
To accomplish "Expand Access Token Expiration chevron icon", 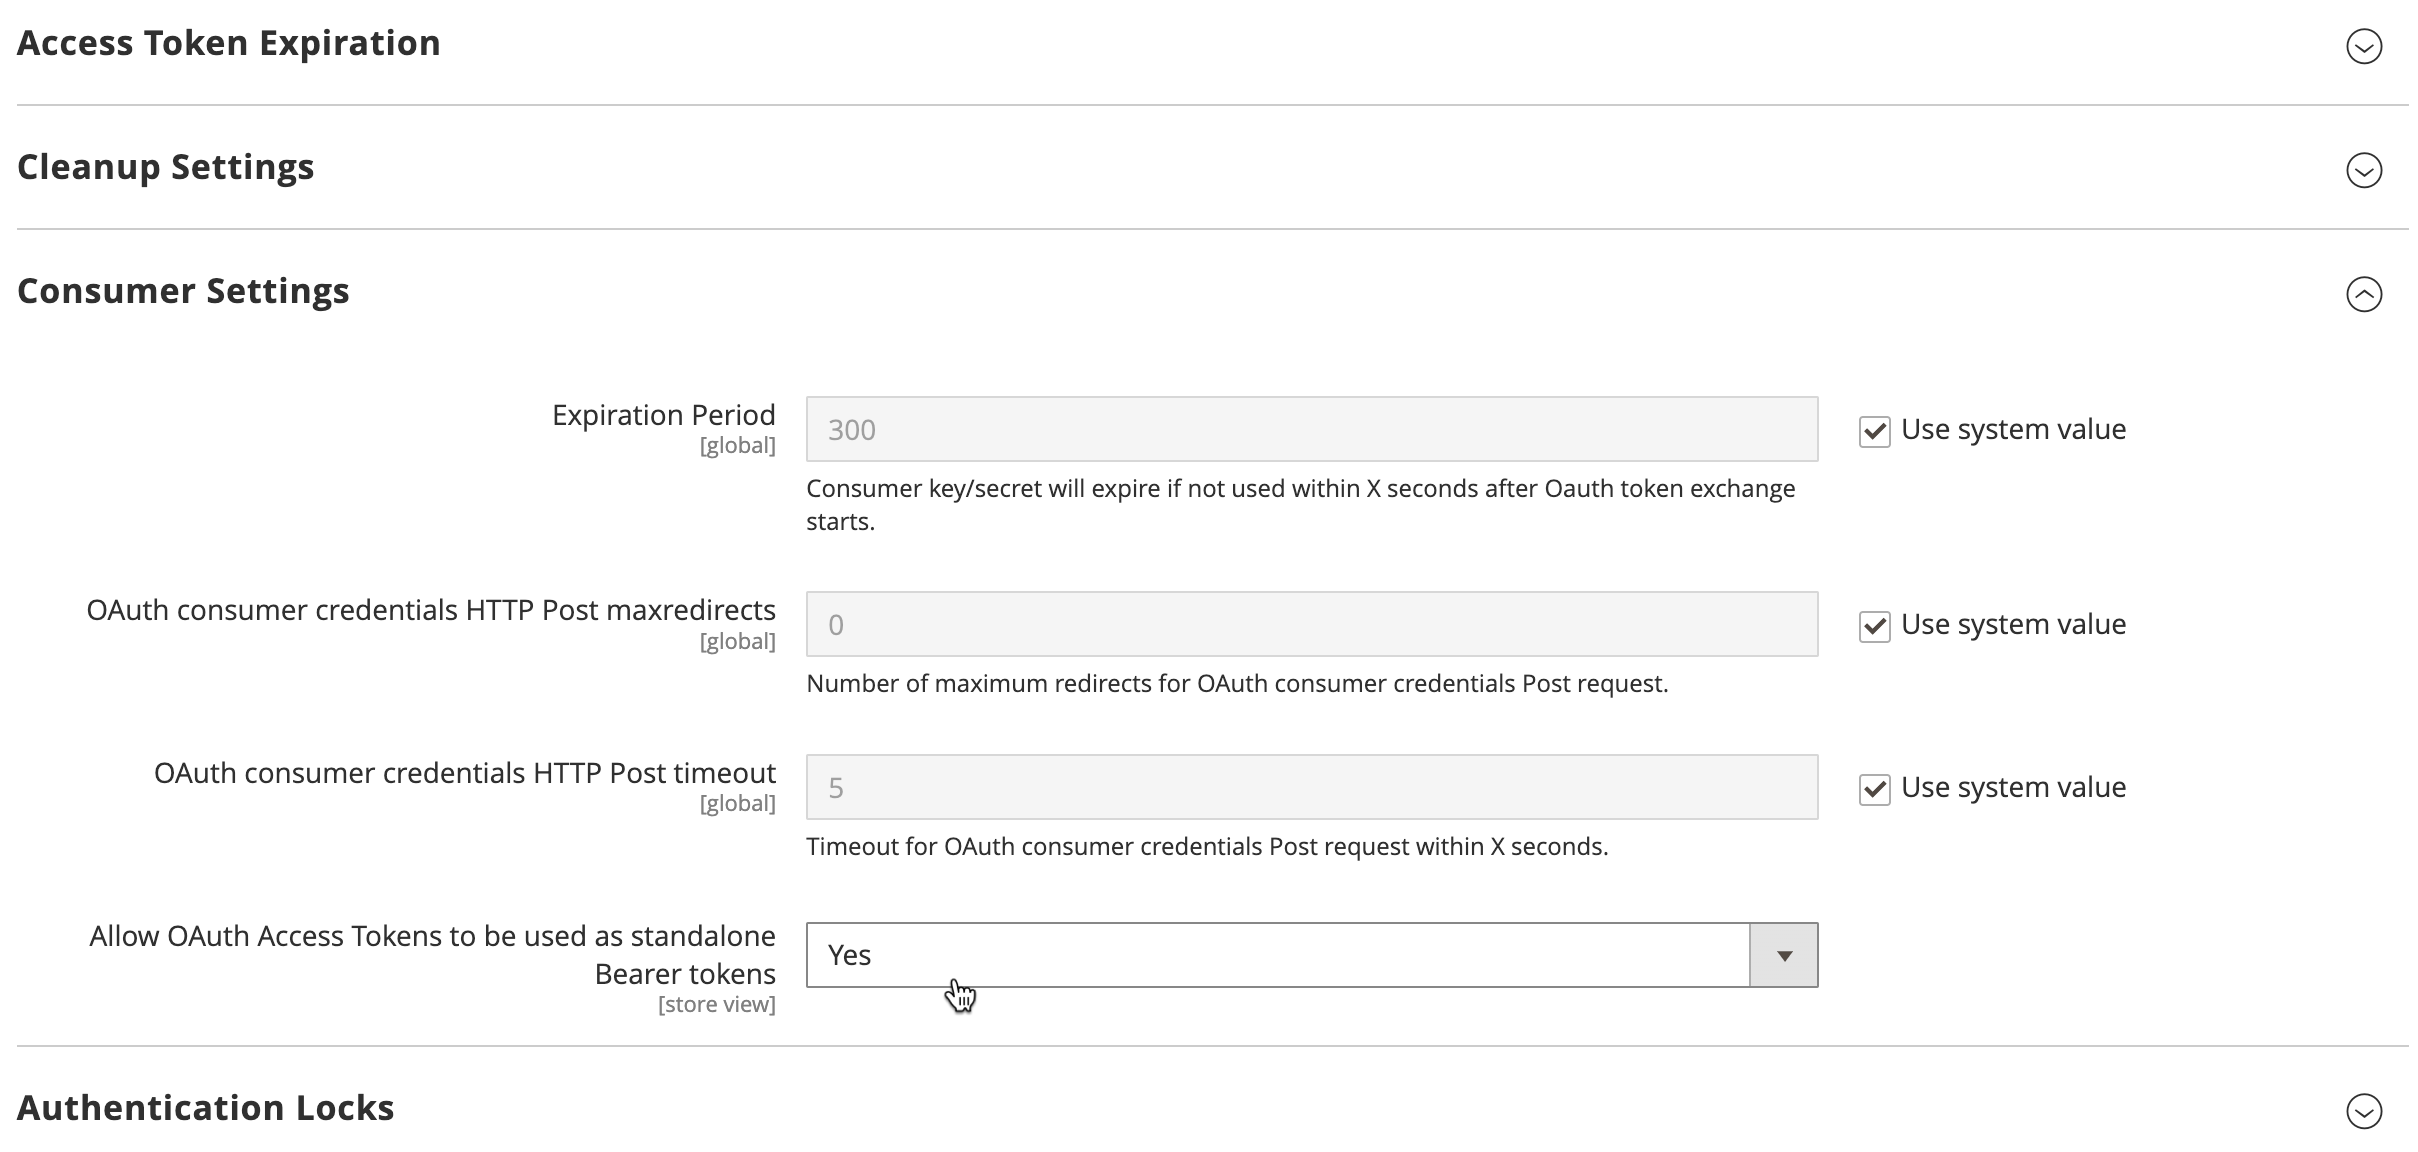I will [2364, 46].
